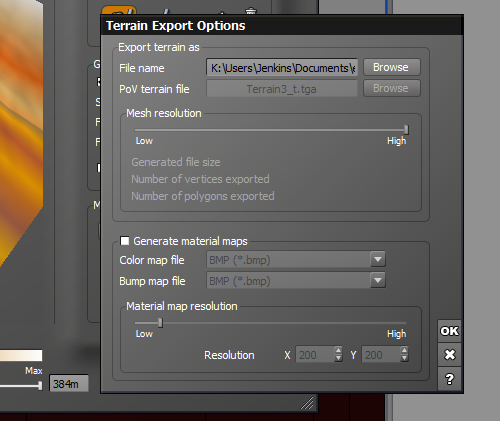Image resolution: width=500 pixels, height=421 pixels.
Task: Click the PoV terrain file field
Action: tap(282, 89)
